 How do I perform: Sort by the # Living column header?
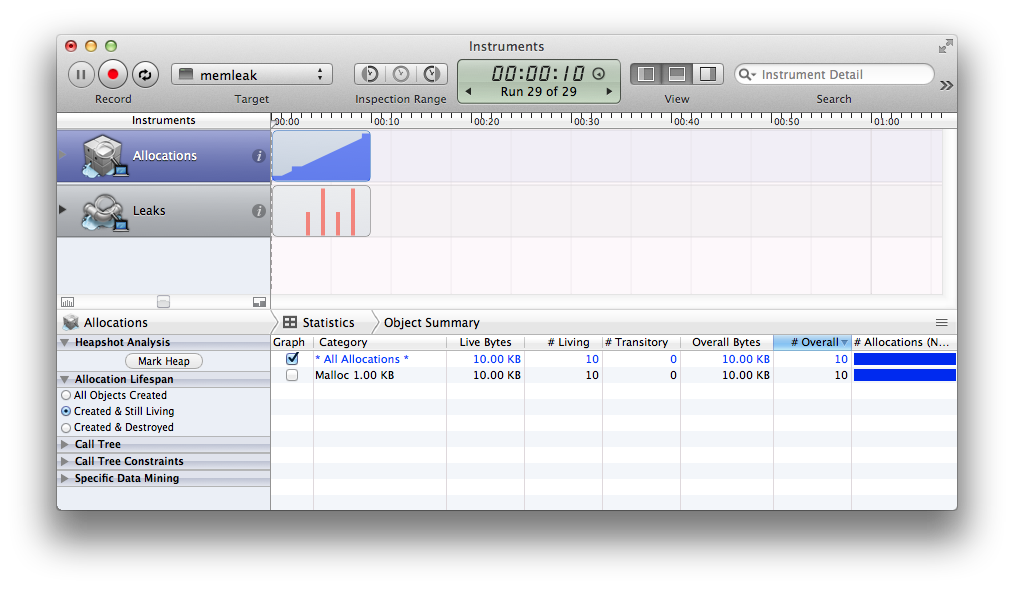564,342
